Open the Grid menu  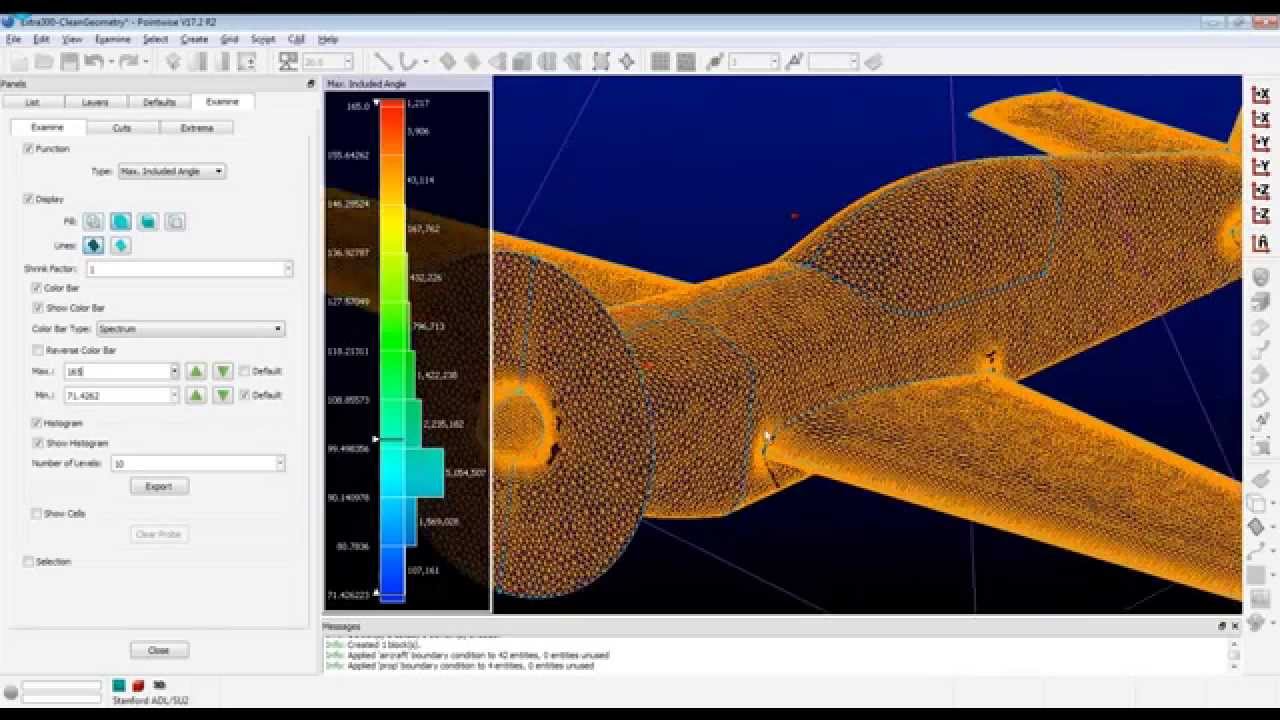230,39
